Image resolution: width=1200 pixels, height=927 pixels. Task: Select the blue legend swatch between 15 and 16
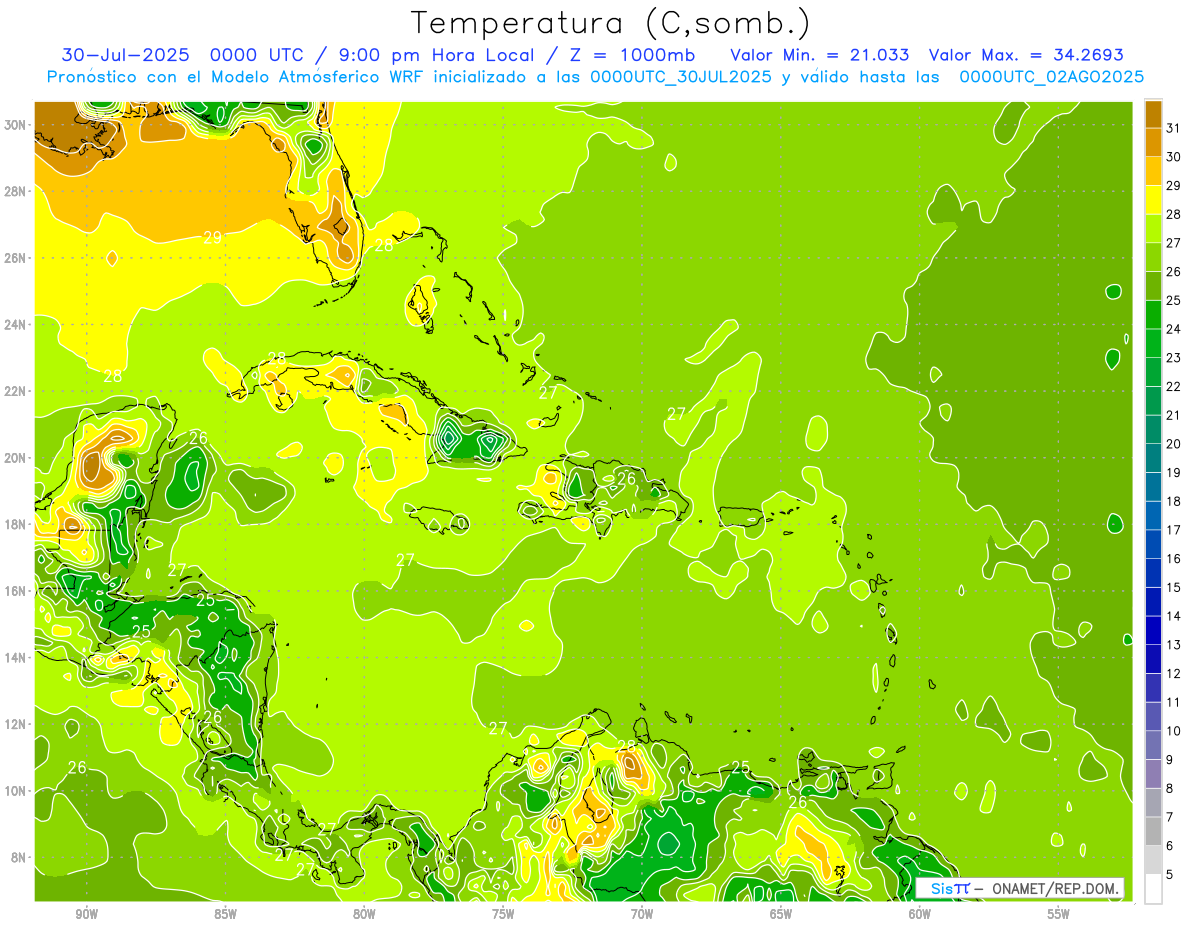click(x=1153, y=573)
